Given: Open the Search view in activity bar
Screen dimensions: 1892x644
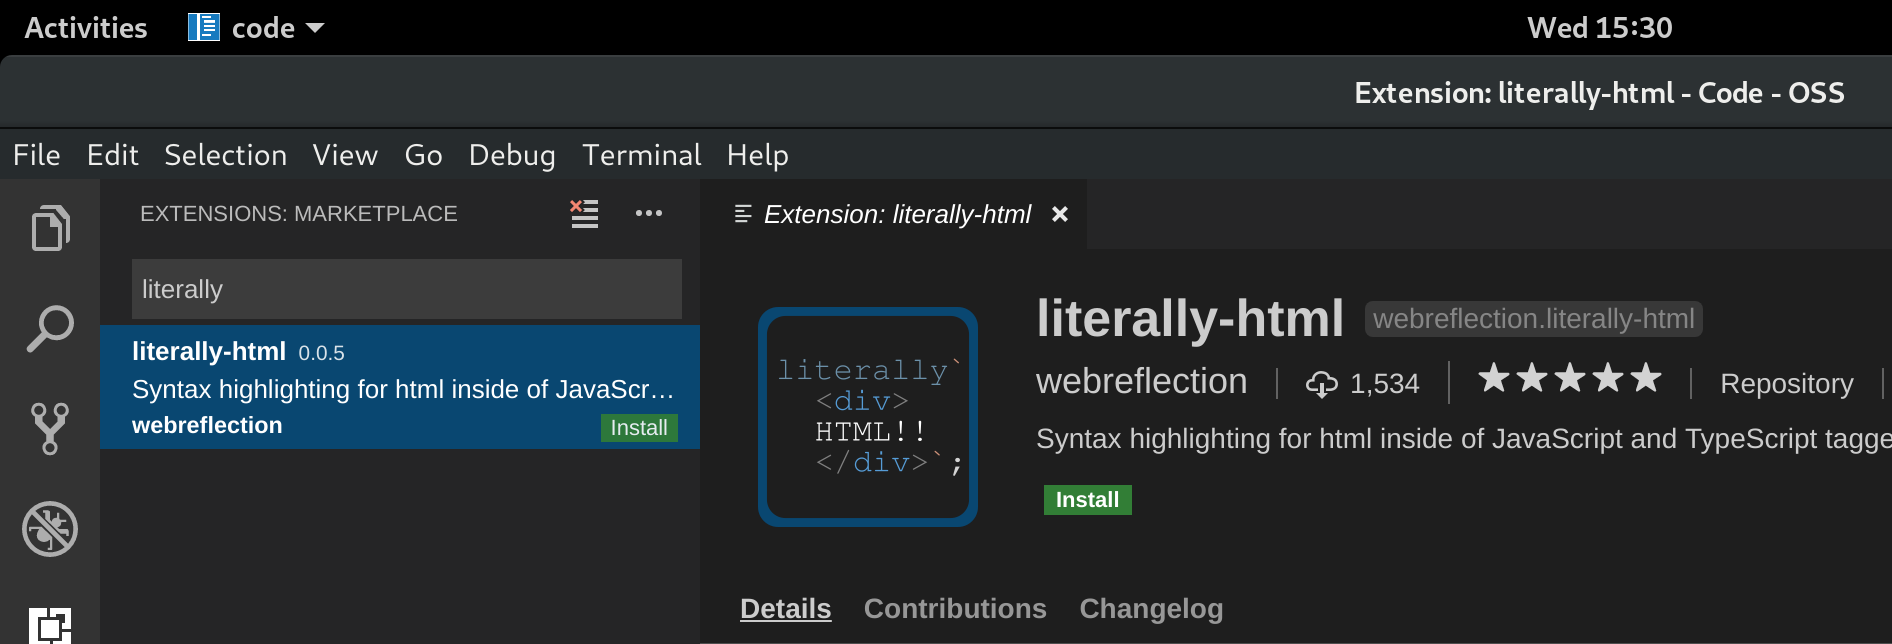Looking at the screenshot, I should click(x=50, y=329).
